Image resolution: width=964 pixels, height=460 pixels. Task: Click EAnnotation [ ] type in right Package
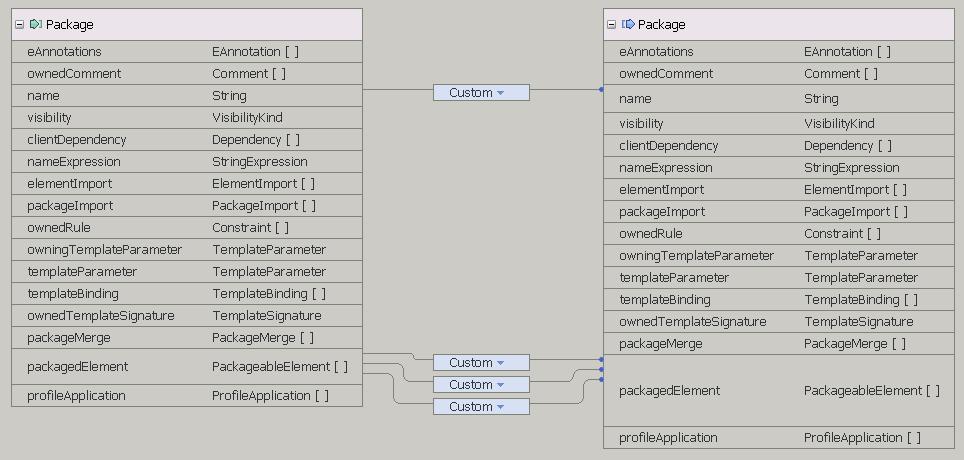tap(847, 52)
